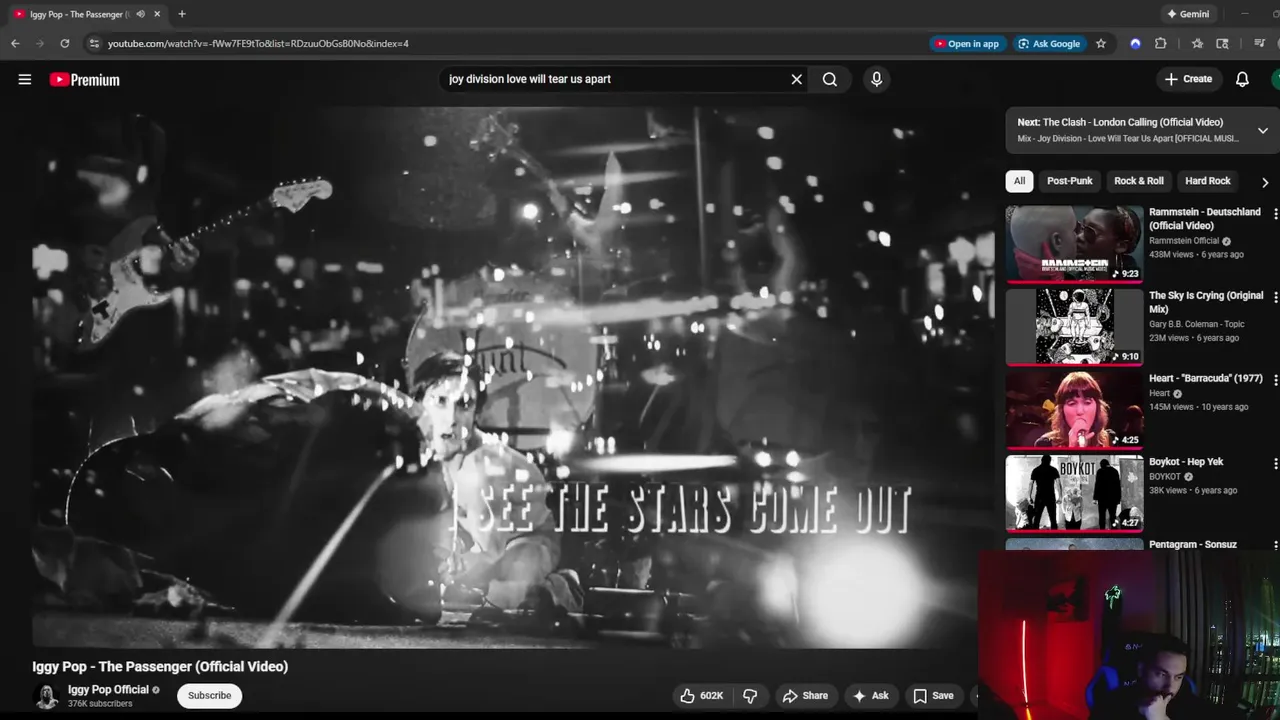The width and height of the screenshot is (1280, 720).
Task: Open site information icon in address bar
Action: tap(94, 43)
